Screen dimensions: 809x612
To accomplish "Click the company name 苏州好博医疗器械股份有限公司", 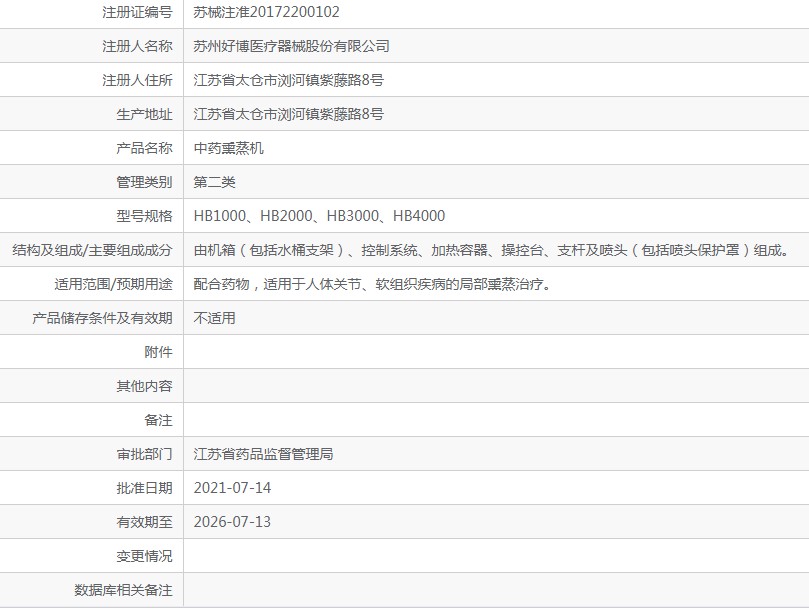I will coord(292,46).
